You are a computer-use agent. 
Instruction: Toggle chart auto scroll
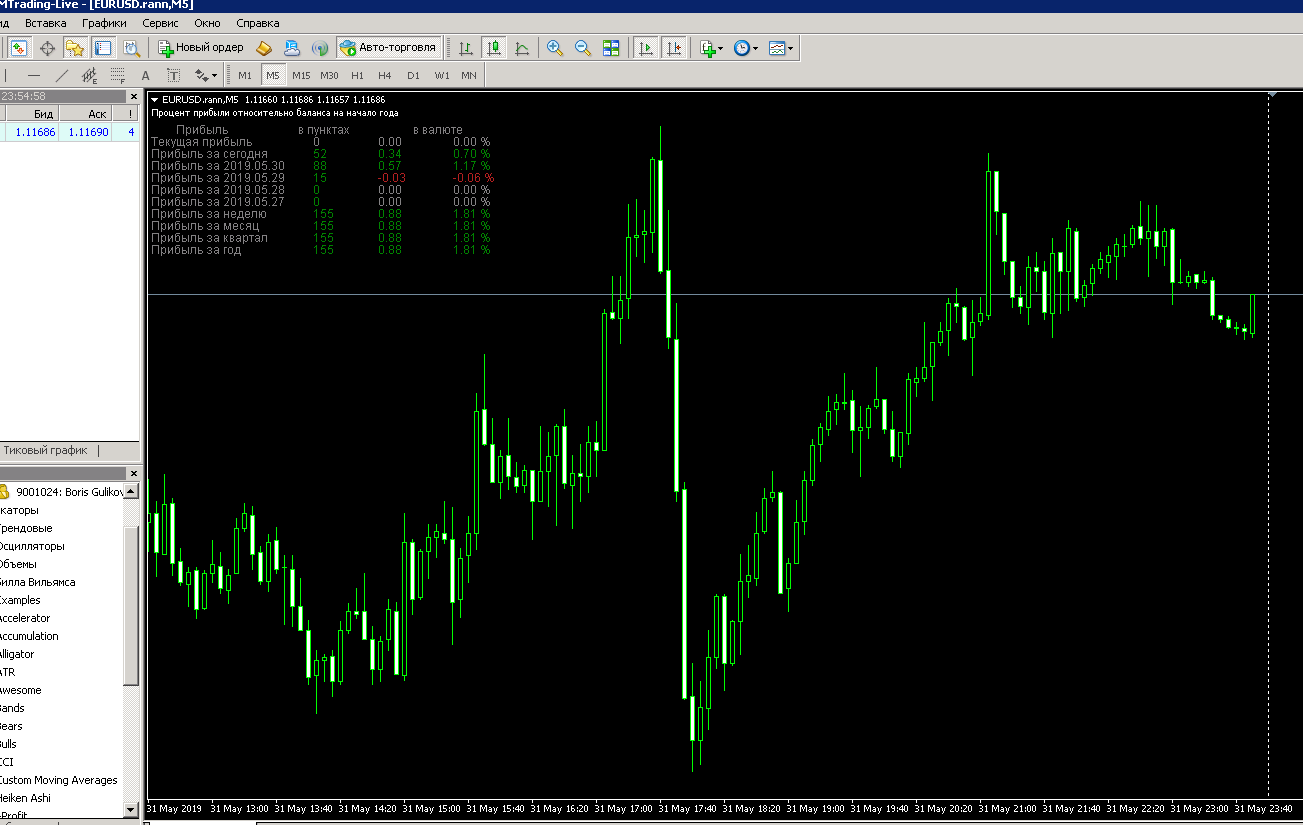tap(646, 47)
